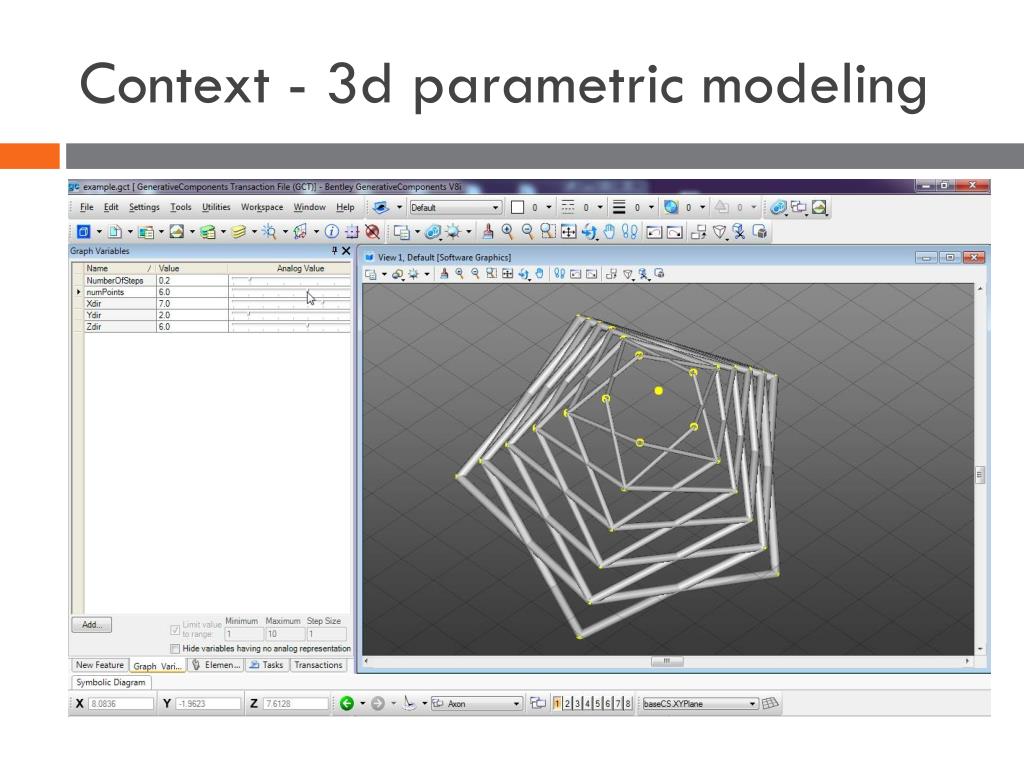Click the grey forward arrow icon
This screenshot has width=1024, height=768.
[x=377, y=703]
